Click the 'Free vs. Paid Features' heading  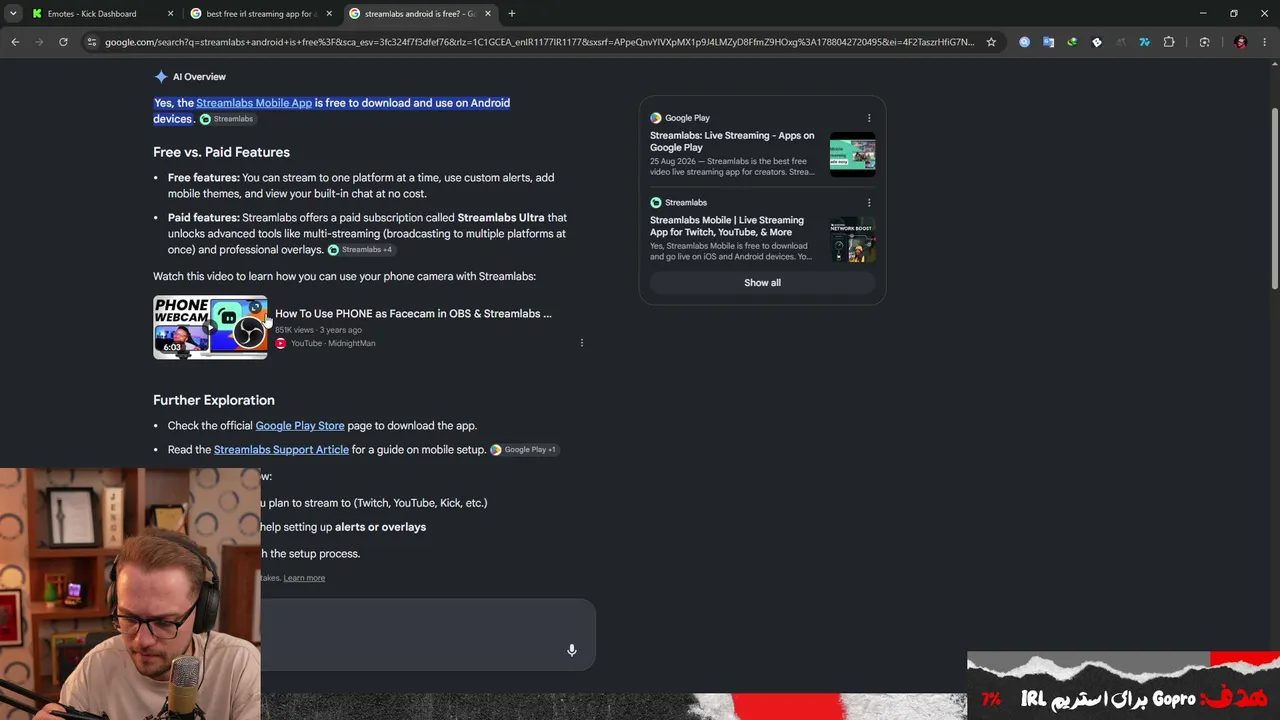[x=221, y=152]
